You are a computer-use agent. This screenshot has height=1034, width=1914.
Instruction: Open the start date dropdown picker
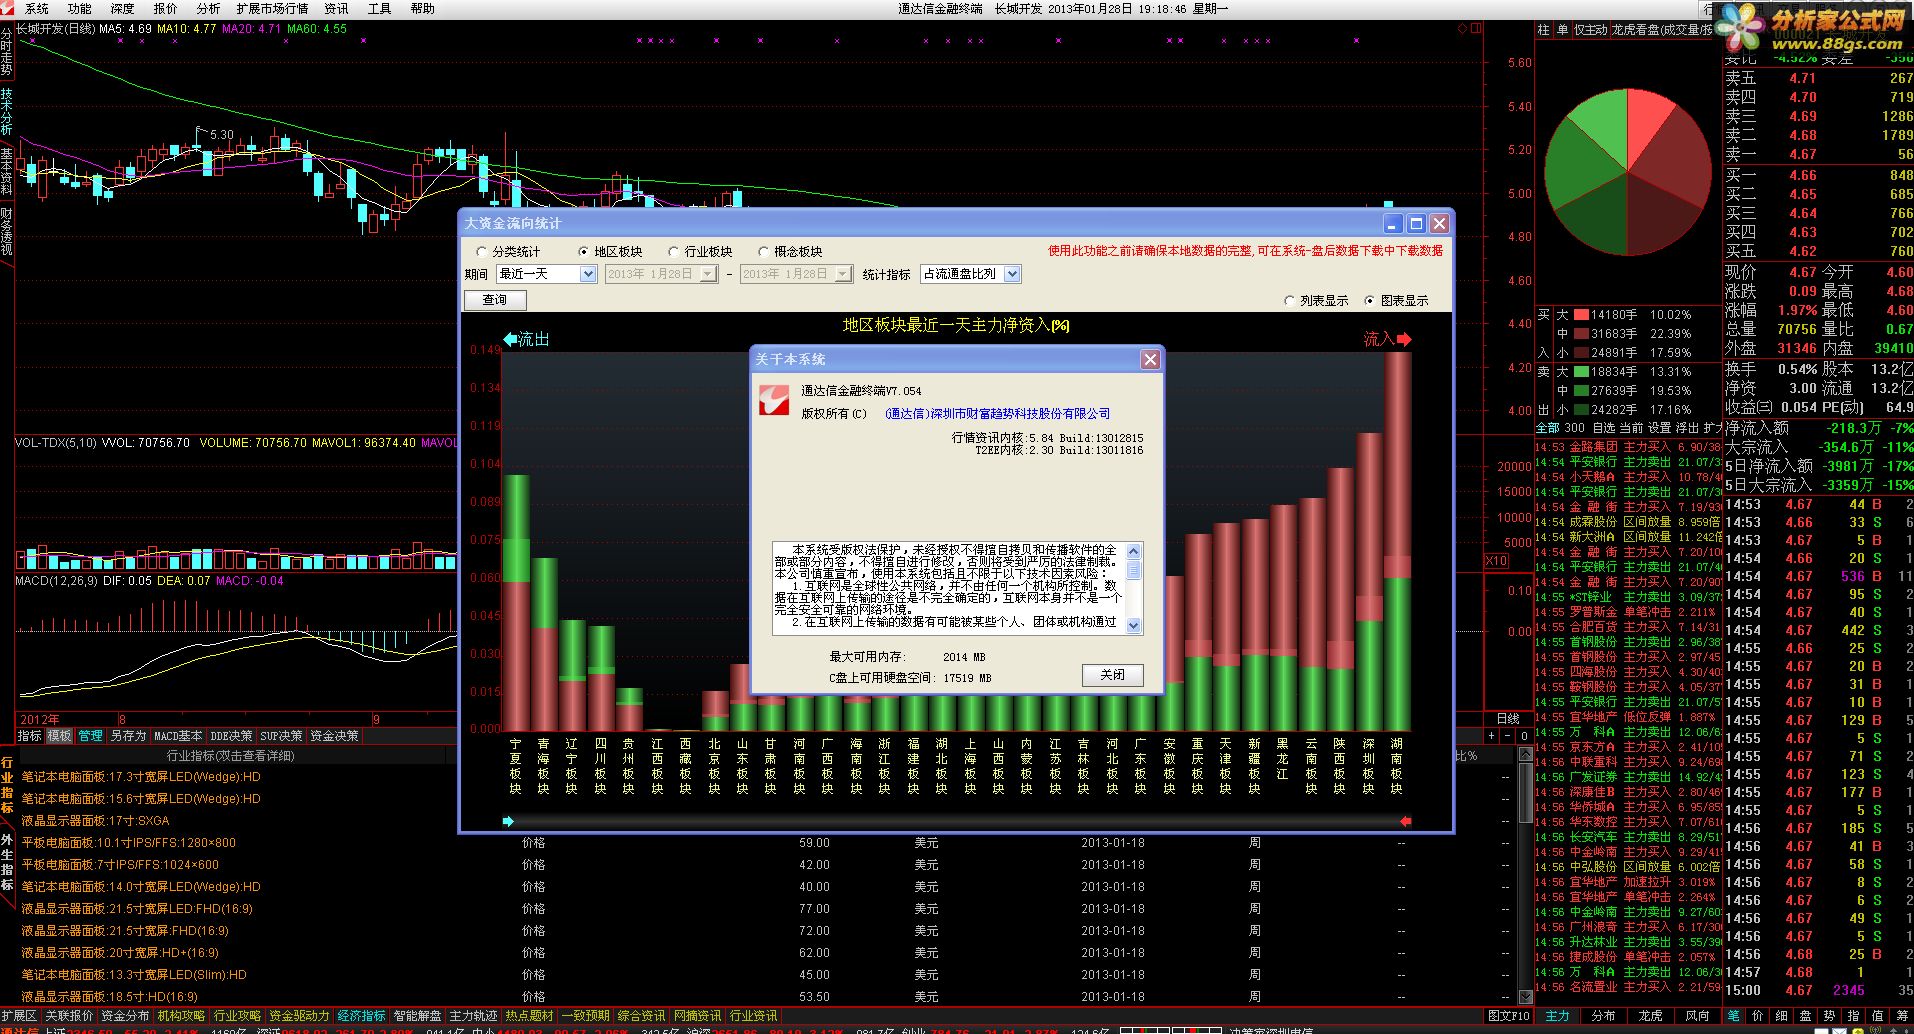(709, 274)
